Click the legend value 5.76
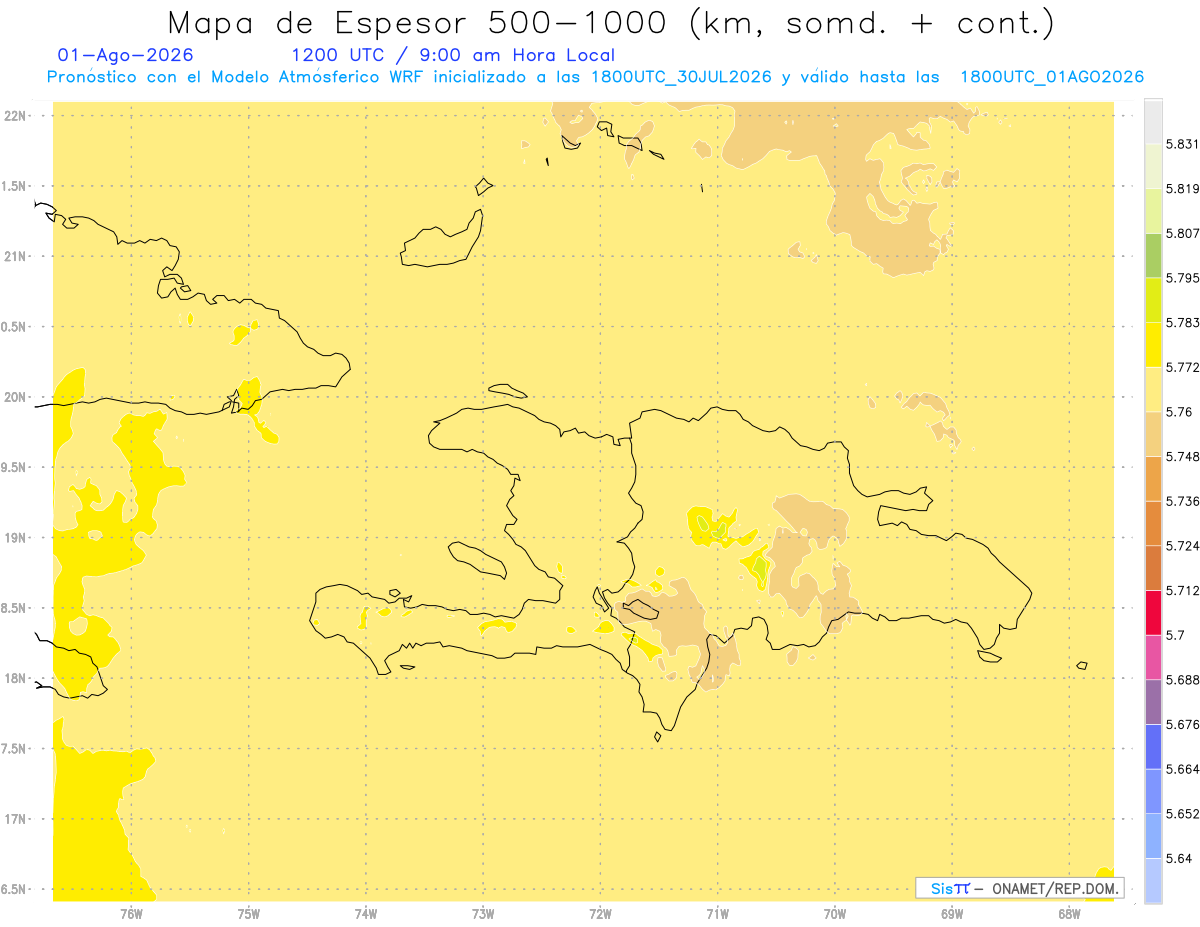The image size is (1200, 927). pyautogui.click(x=1178, y=412)
